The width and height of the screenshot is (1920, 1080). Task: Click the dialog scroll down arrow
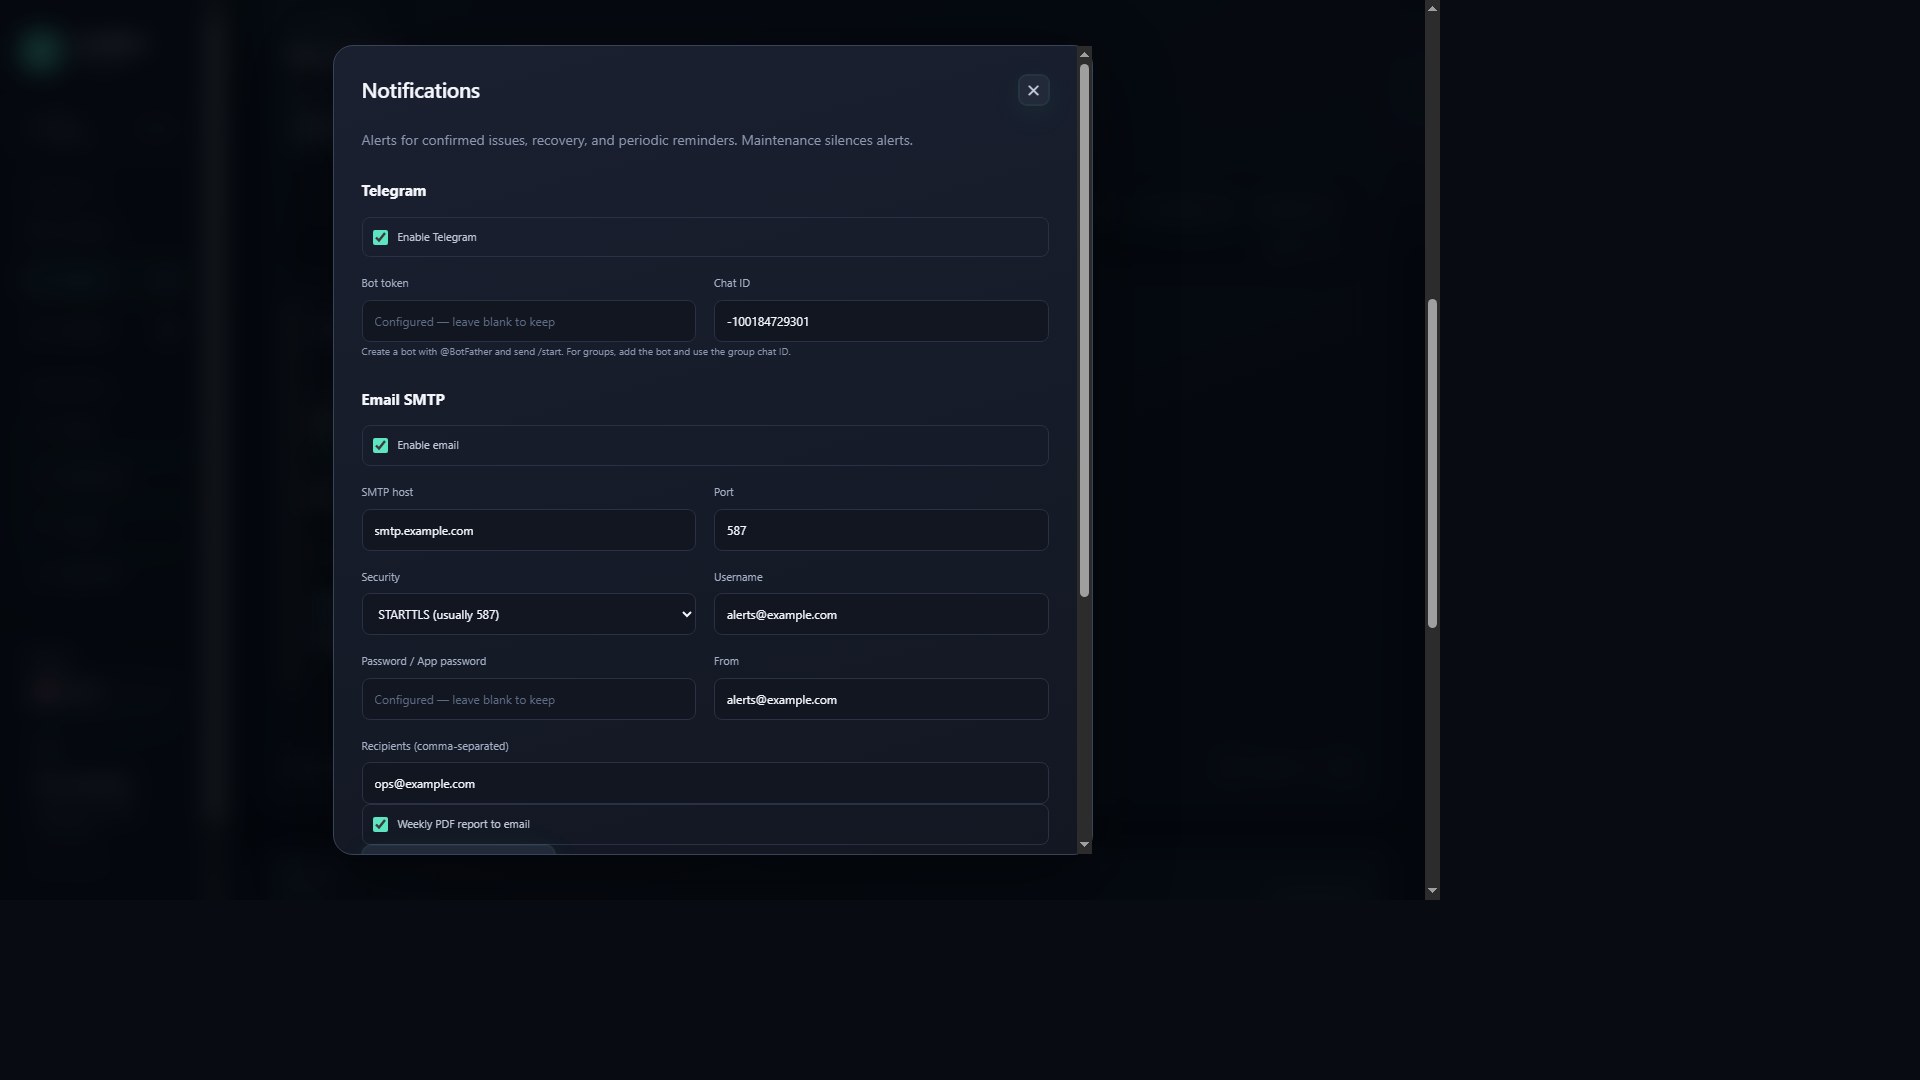1084,845
